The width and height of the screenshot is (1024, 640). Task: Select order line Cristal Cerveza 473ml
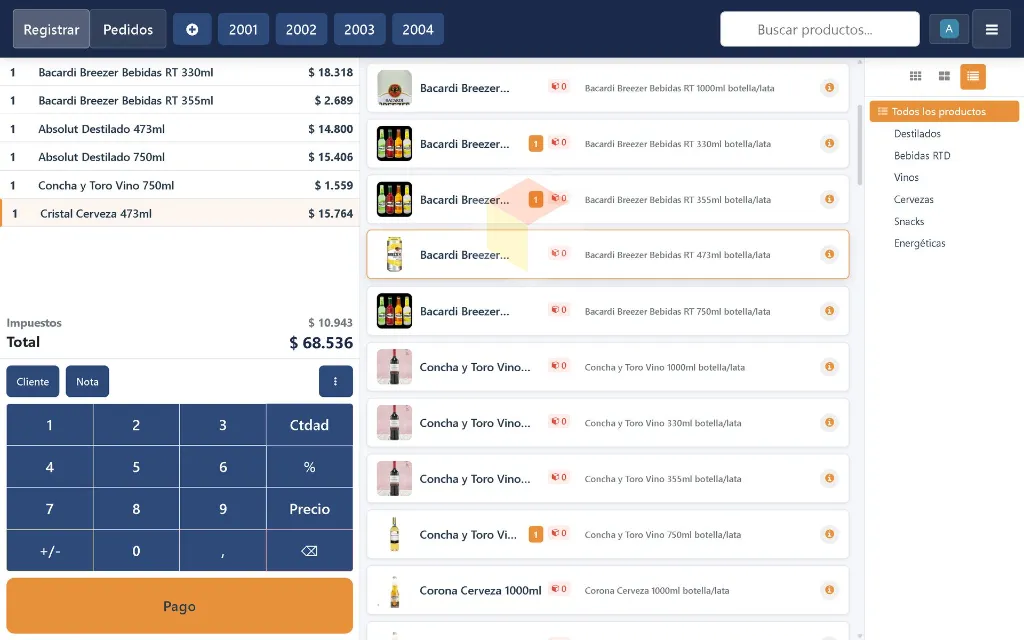pyautogui.click(x=180, y=214)
